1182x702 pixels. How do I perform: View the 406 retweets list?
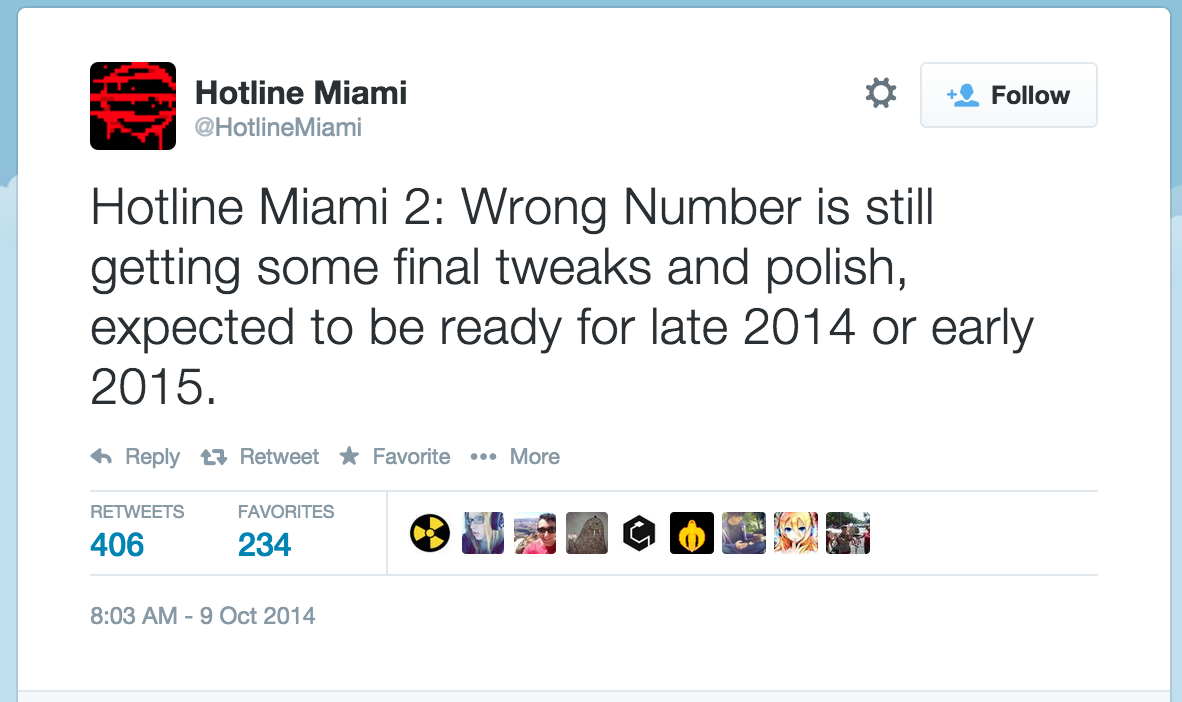click(117, 545)
